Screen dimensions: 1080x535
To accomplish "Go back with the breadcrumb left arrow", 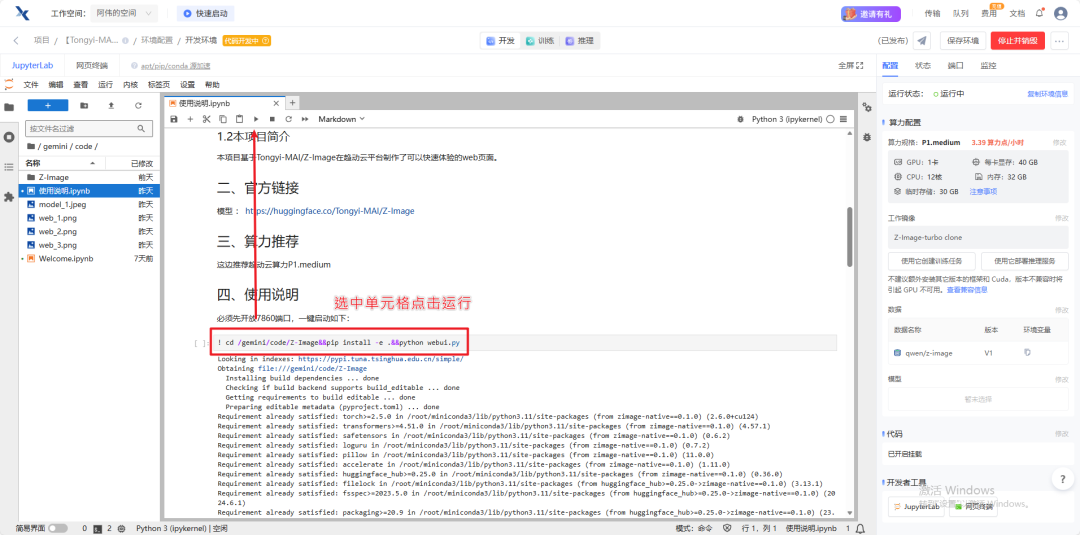I will [15, 41].
